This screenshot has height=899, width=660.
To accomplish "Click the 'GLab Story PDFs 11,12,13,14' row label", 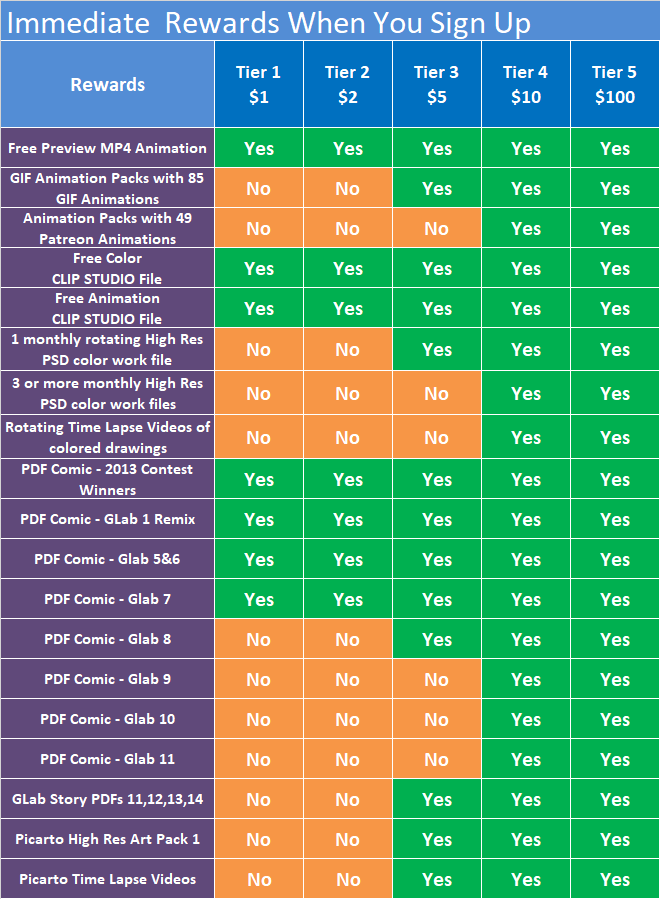I will (107, 799).
